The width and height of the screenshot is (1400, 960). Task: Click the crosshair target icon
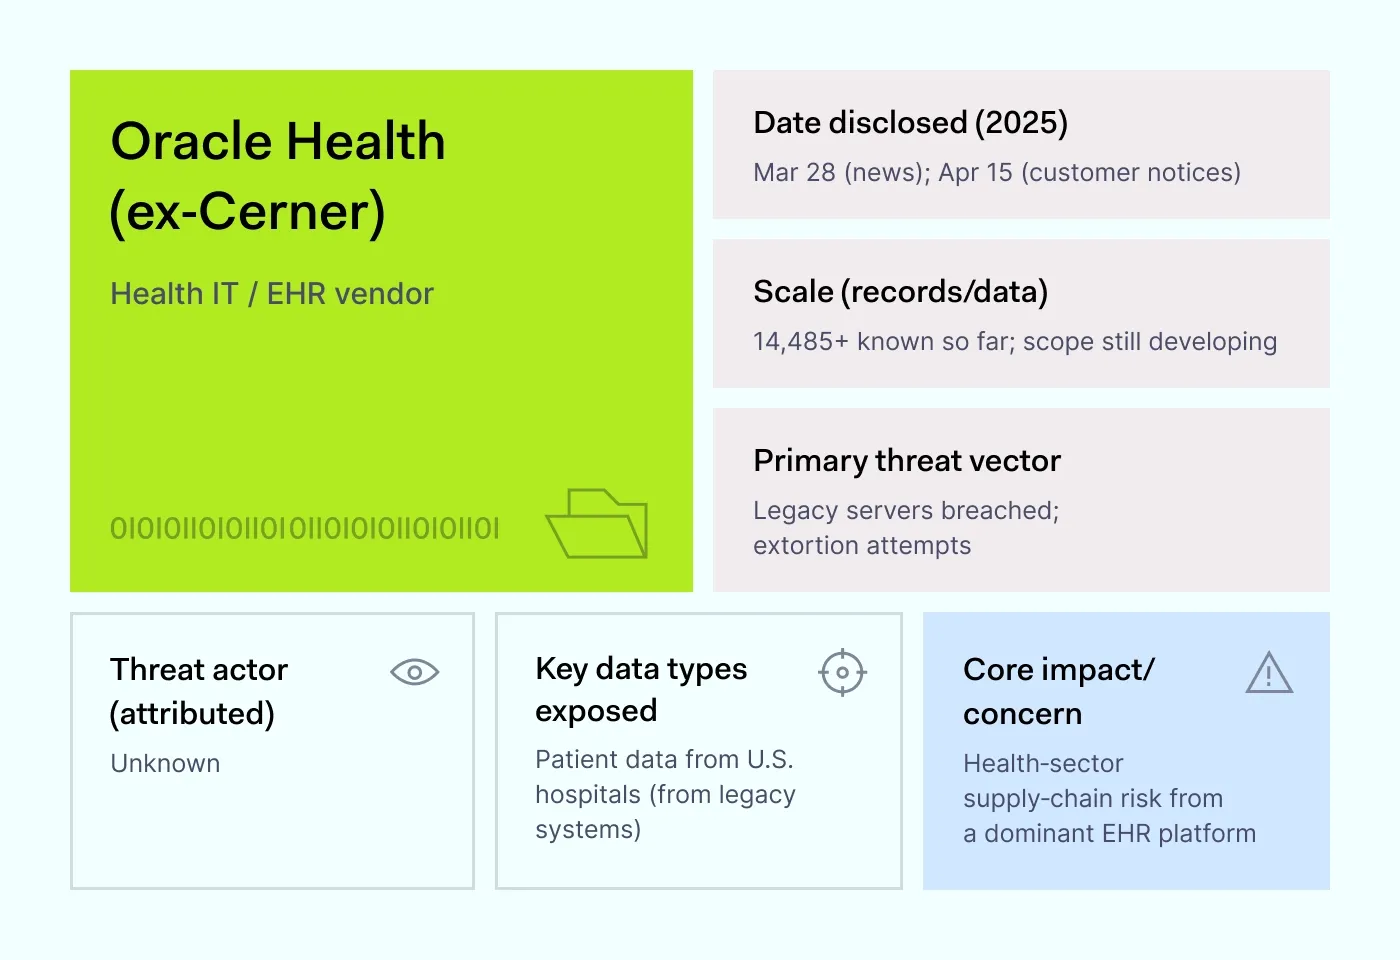pos(842,672)
